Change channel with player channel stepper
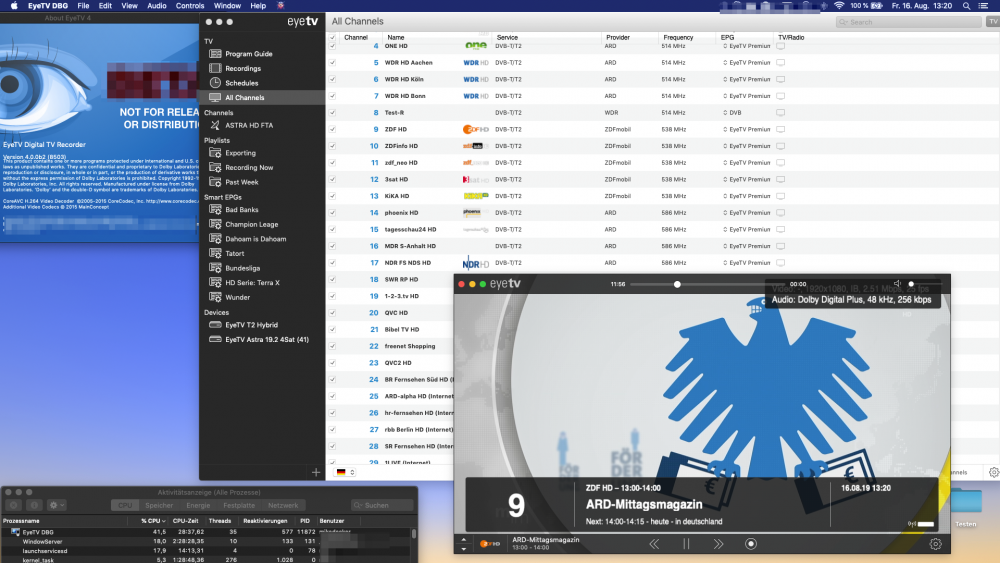 [x=464, y=544]
